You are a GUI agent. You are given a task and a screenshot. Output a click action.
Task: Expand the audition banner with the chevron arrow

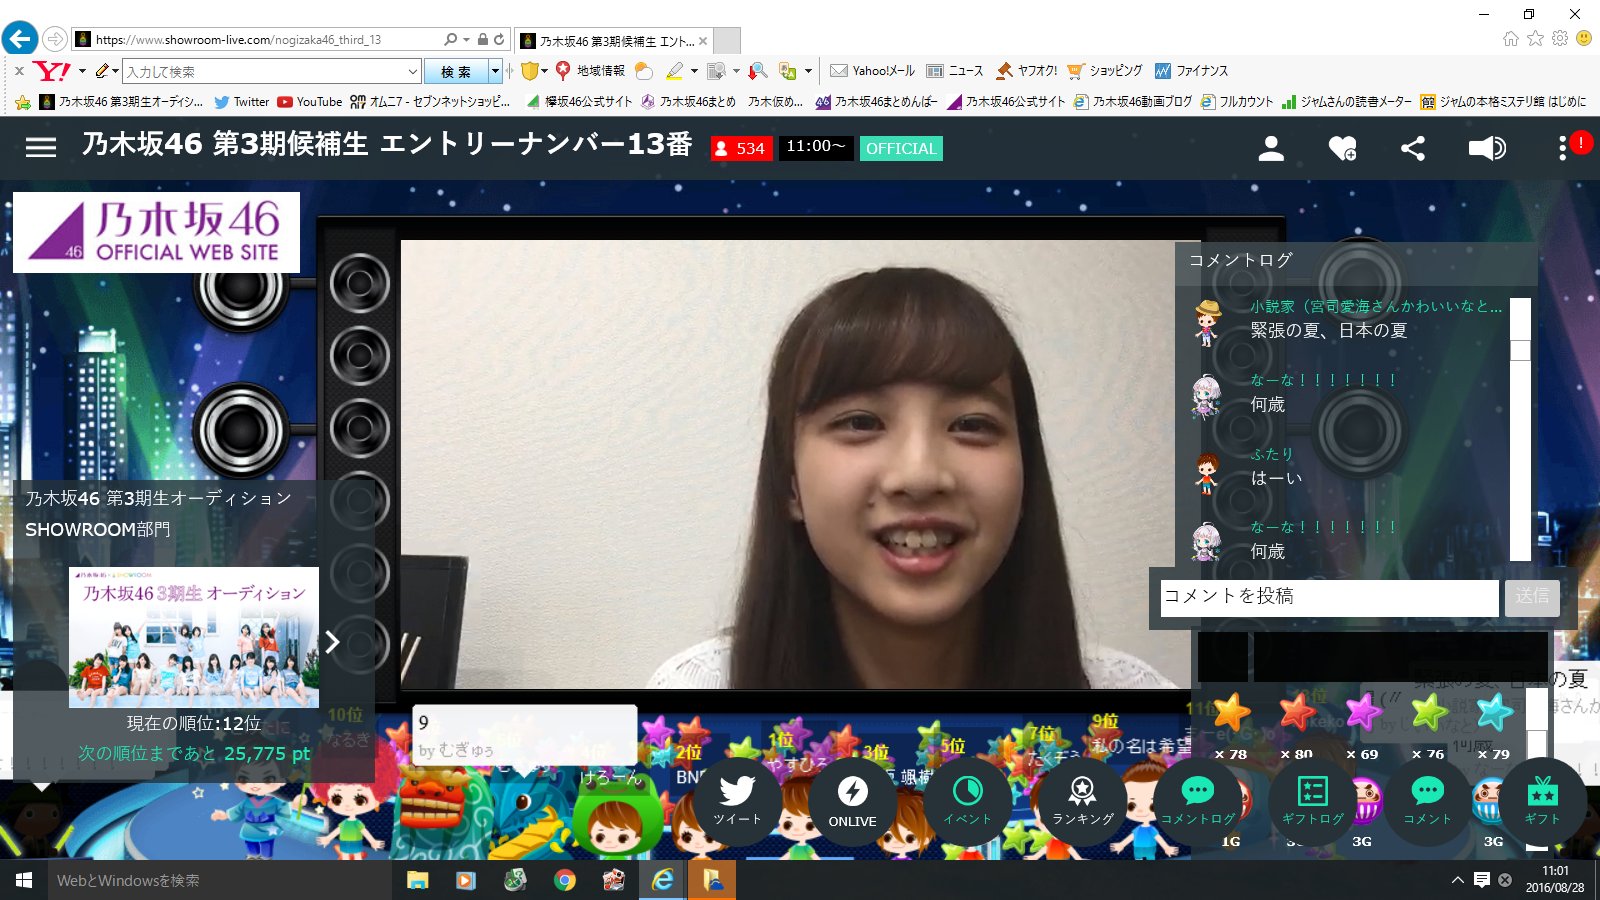point(333,642)
